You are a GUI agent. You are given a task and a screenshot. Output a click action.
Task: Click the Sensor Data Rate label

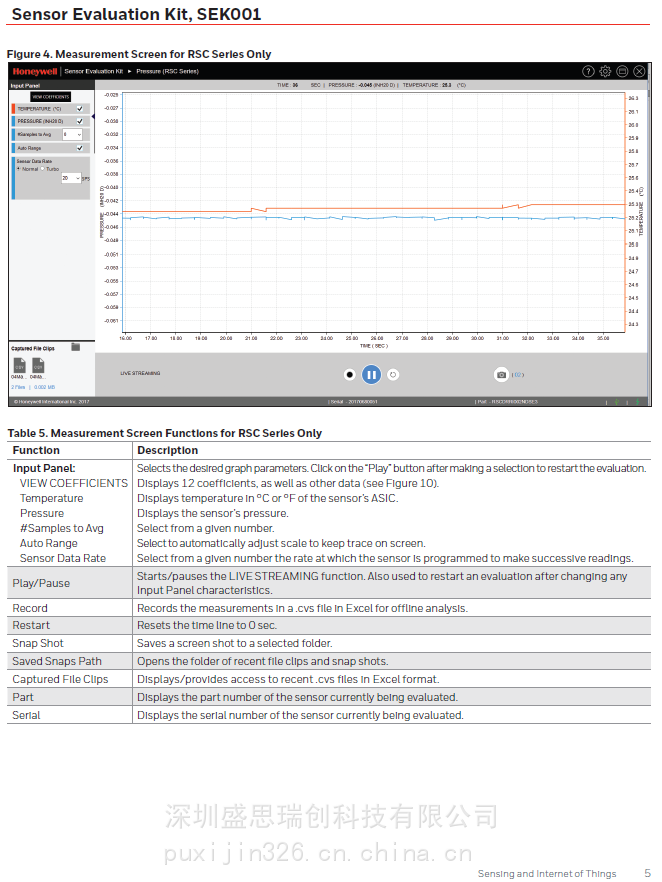pyautogui.click(x=34, y=161)
